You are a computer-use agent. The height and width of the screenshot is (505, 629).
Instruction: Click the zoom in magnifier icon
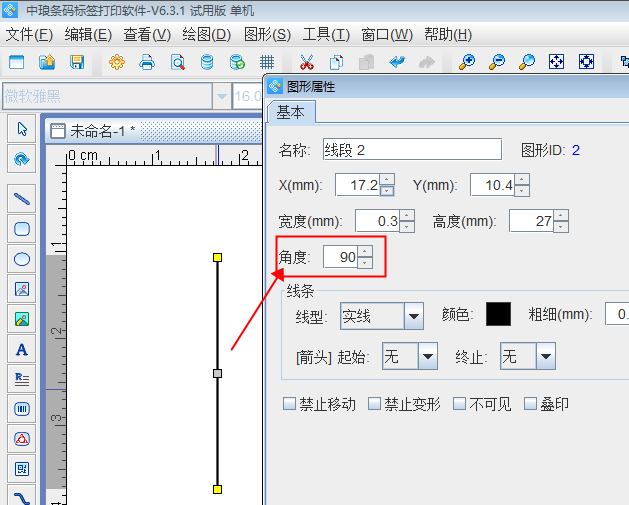tap(467, 62)
